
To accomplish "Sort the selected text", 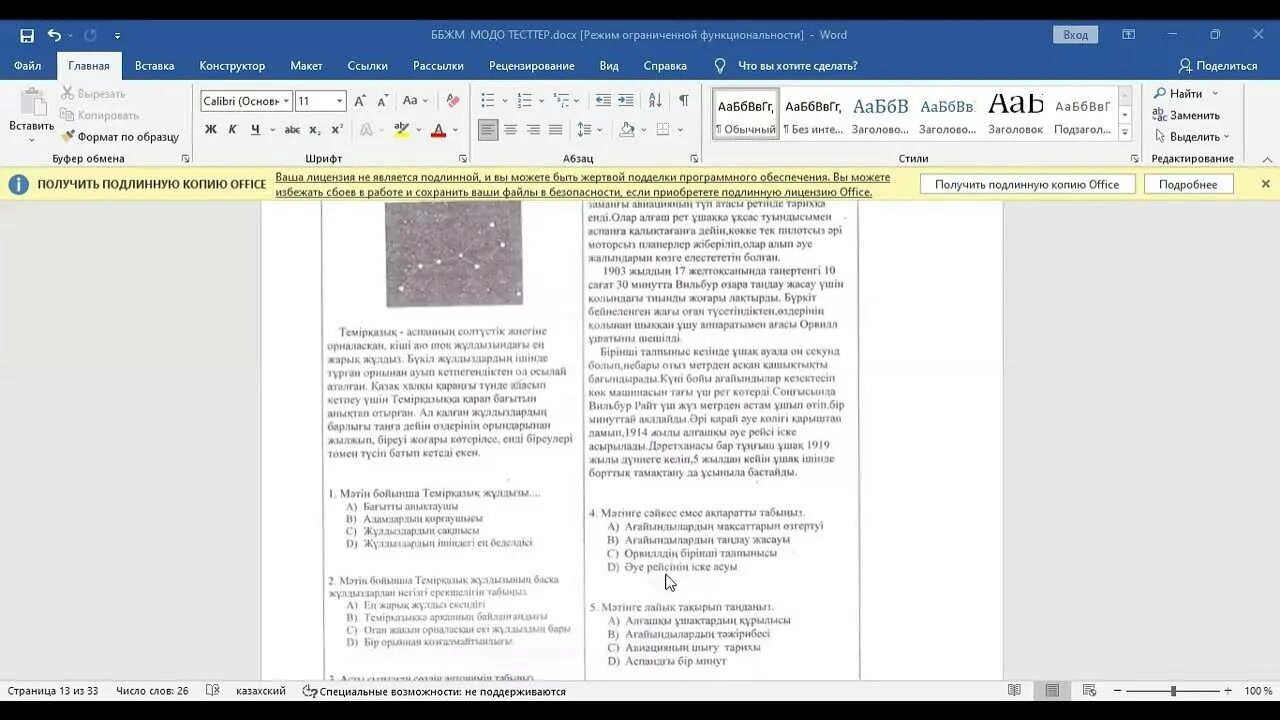I will click(x=655, y=101).
